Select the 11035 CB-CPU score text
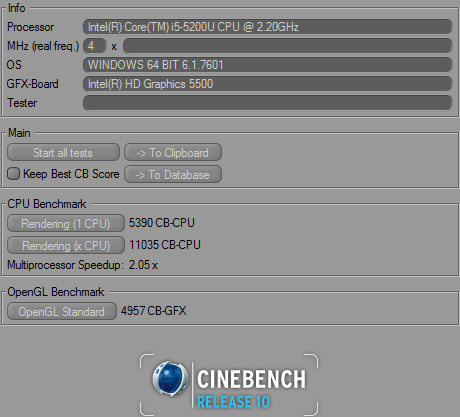460x417 pixels. pos(165,245)
